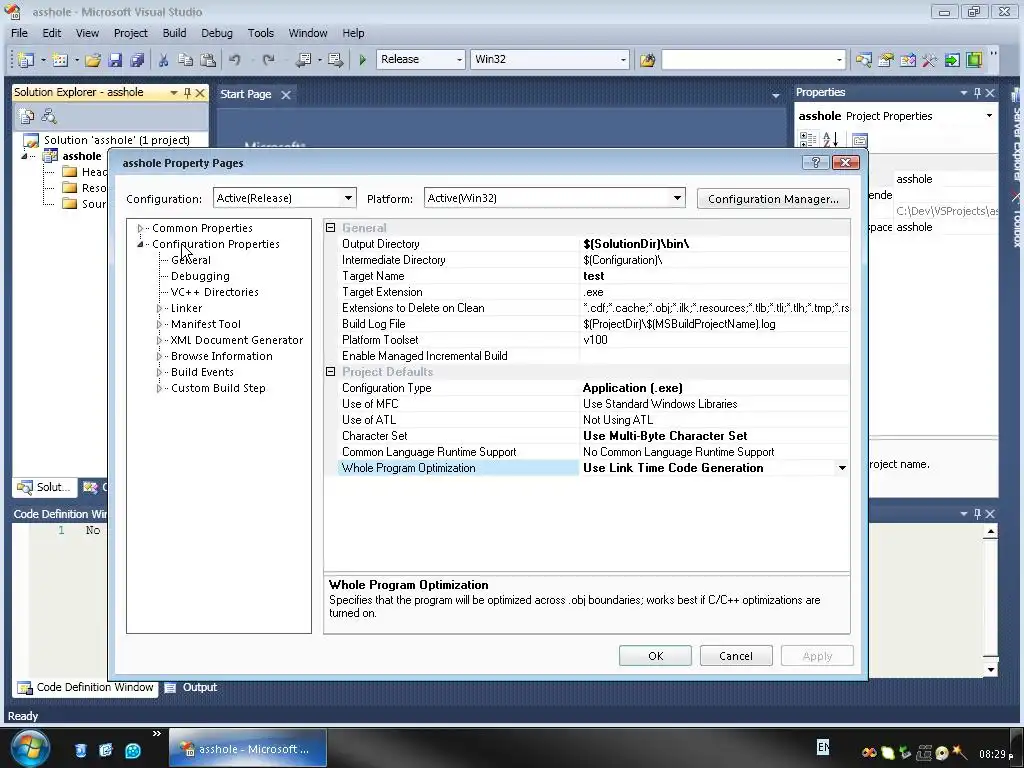Open the File menu
Image resolution: width=1024 pixels, height=768 pixels.
click(x=19, y=33)
